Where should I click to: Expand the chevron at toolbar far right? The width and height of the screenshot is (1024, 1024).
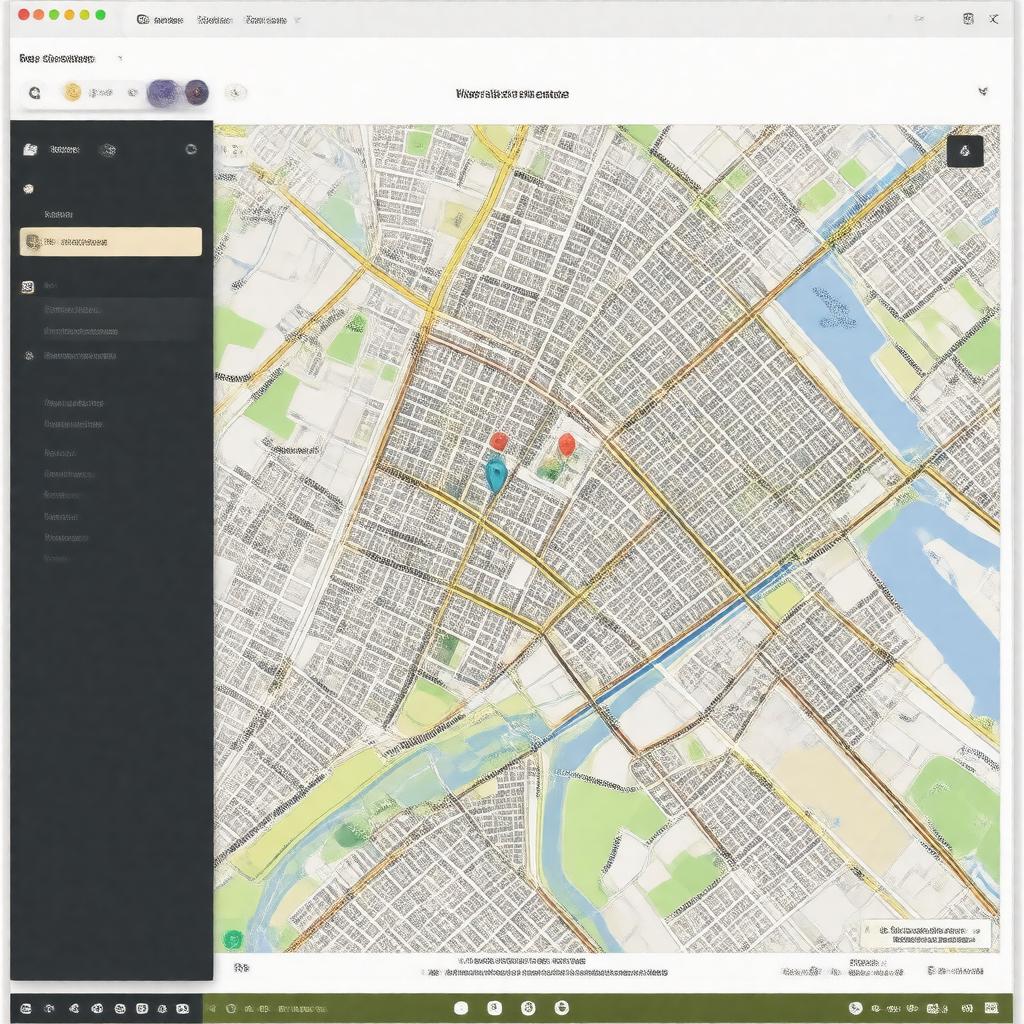coord(983,92)
